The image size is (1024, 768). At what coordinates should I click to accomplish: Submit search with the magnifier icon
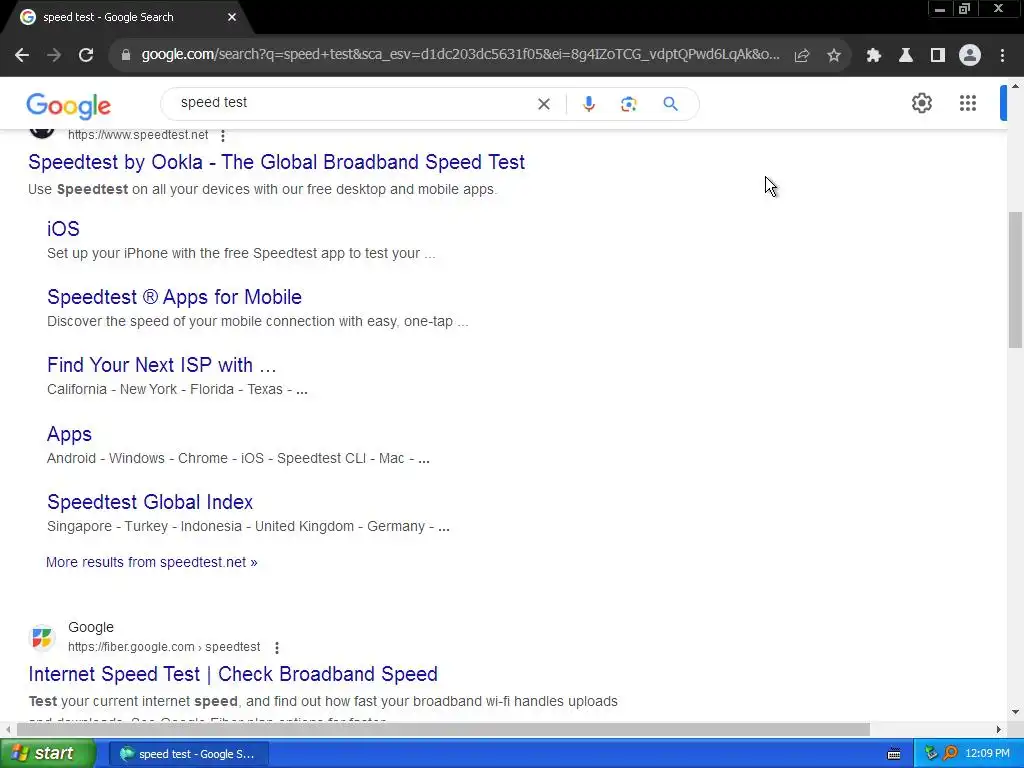click(x=670, y=104)
